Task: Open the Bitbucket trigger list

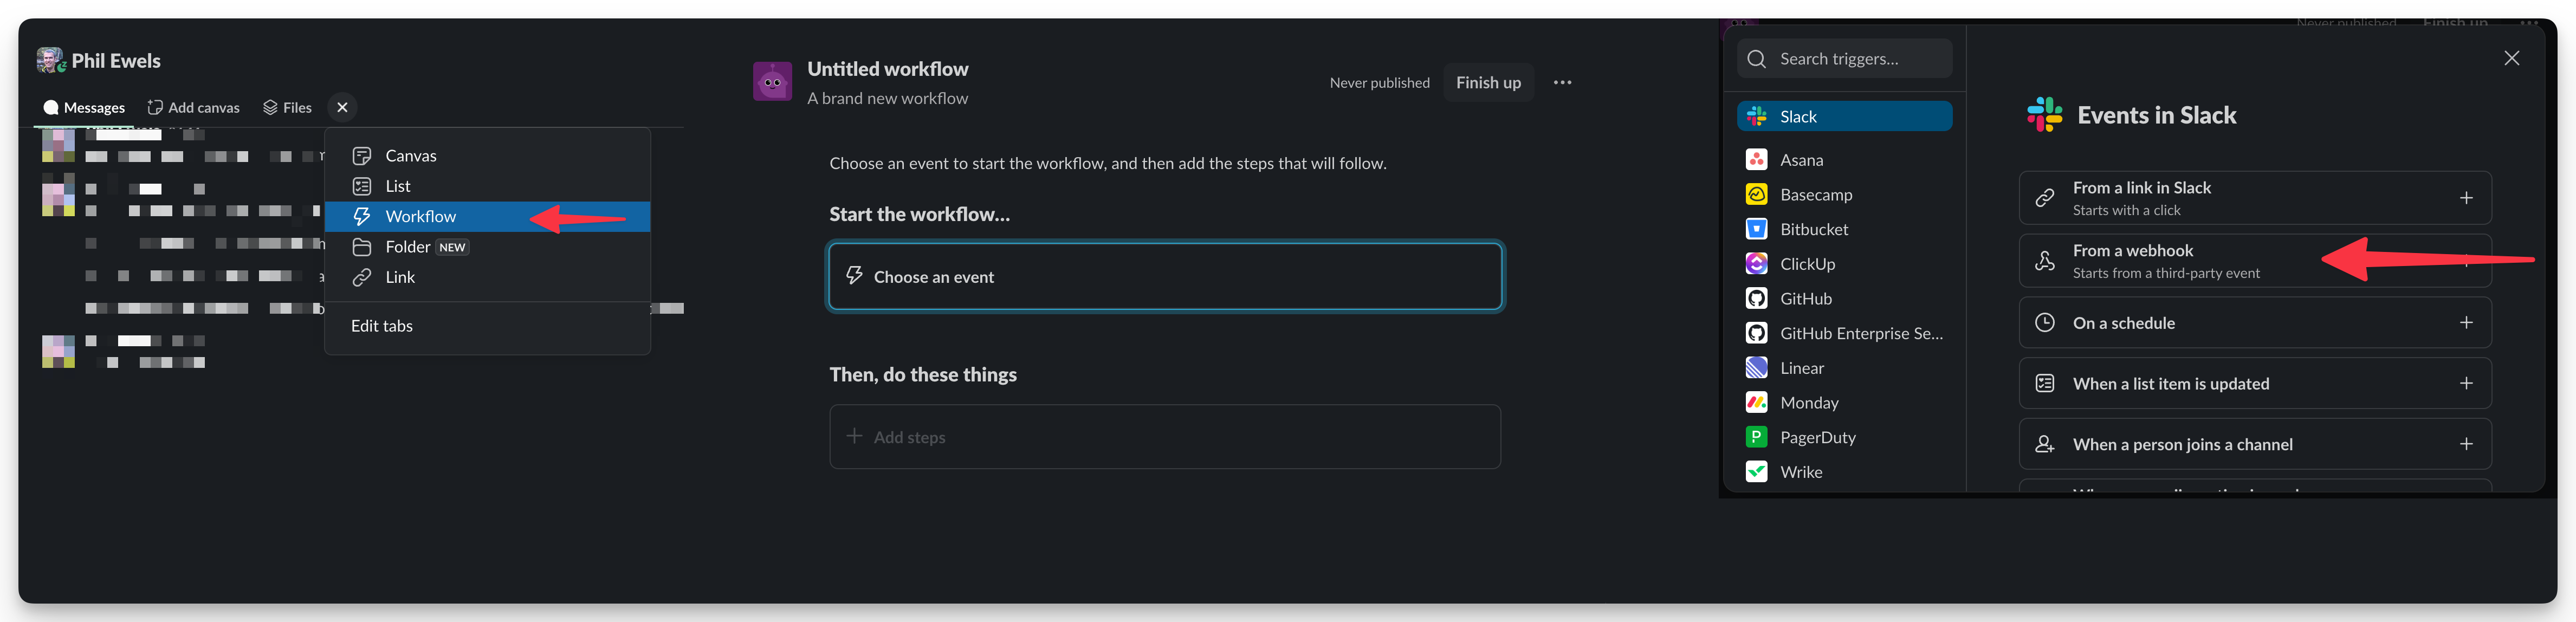Action: tap(1813, 229)
